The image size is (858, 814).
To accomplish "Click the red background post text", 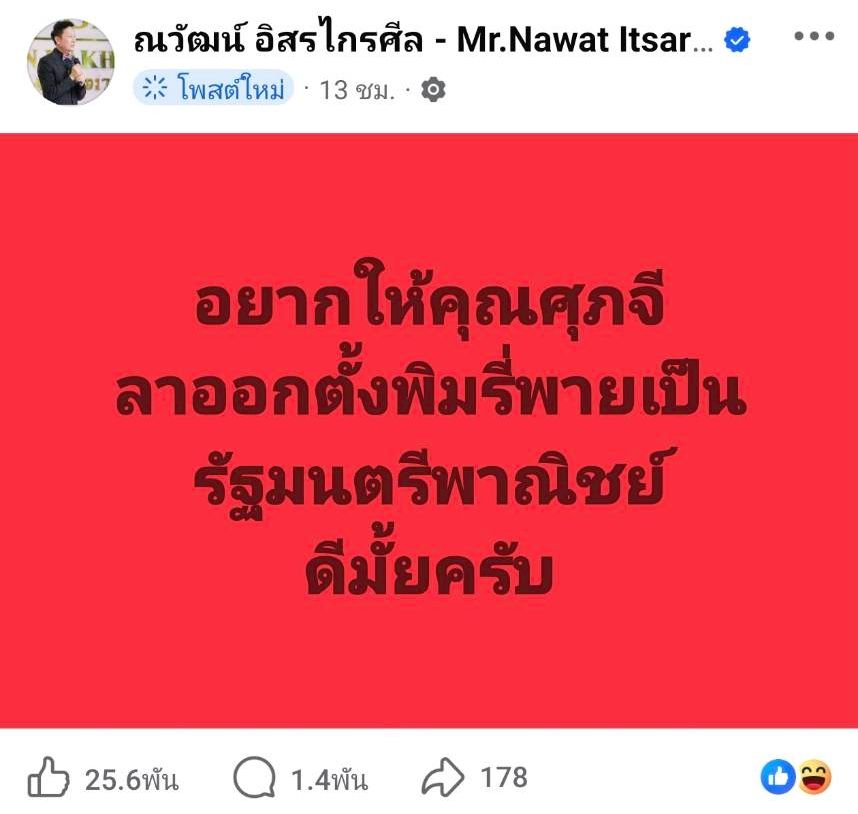I will pyautogui.click(x=429, y=431).
